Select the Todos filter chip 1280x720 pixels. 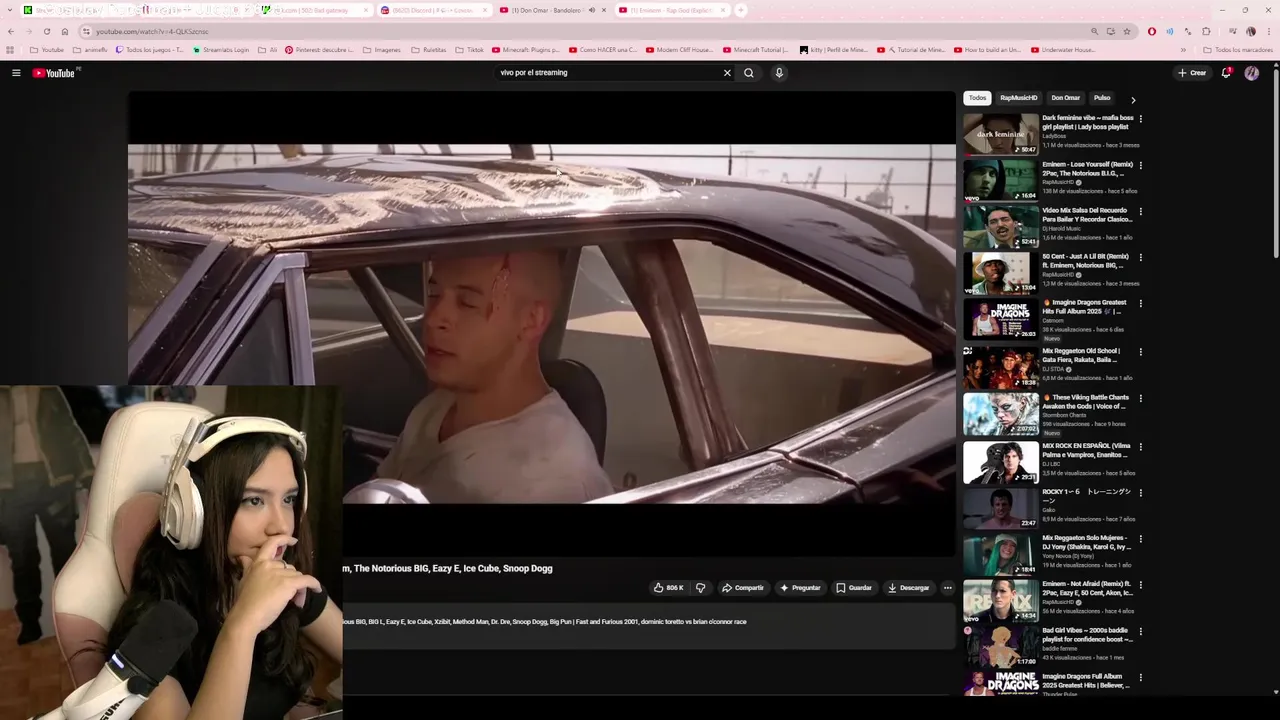pos(977,98)
